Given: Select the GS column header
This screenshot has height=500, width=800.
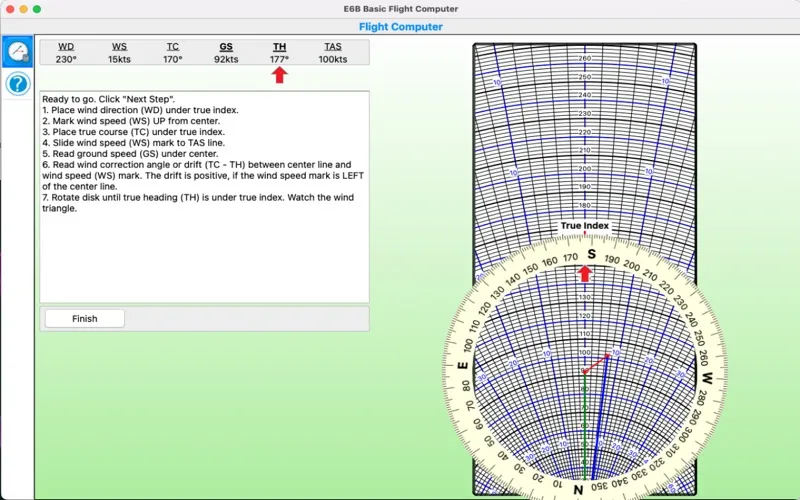Looking at the screenshot, I should tap(226, 46).
